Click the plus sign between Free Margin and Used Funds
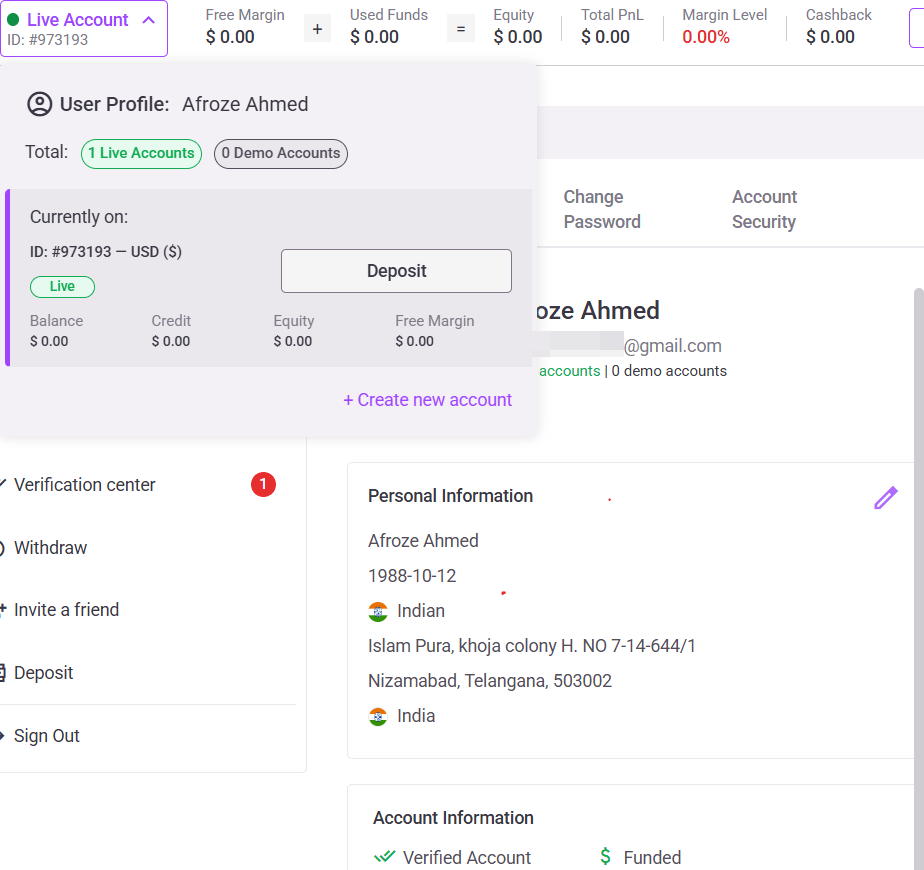The height and width of the screenshot is (870, 924). click(x=317, y=29)
